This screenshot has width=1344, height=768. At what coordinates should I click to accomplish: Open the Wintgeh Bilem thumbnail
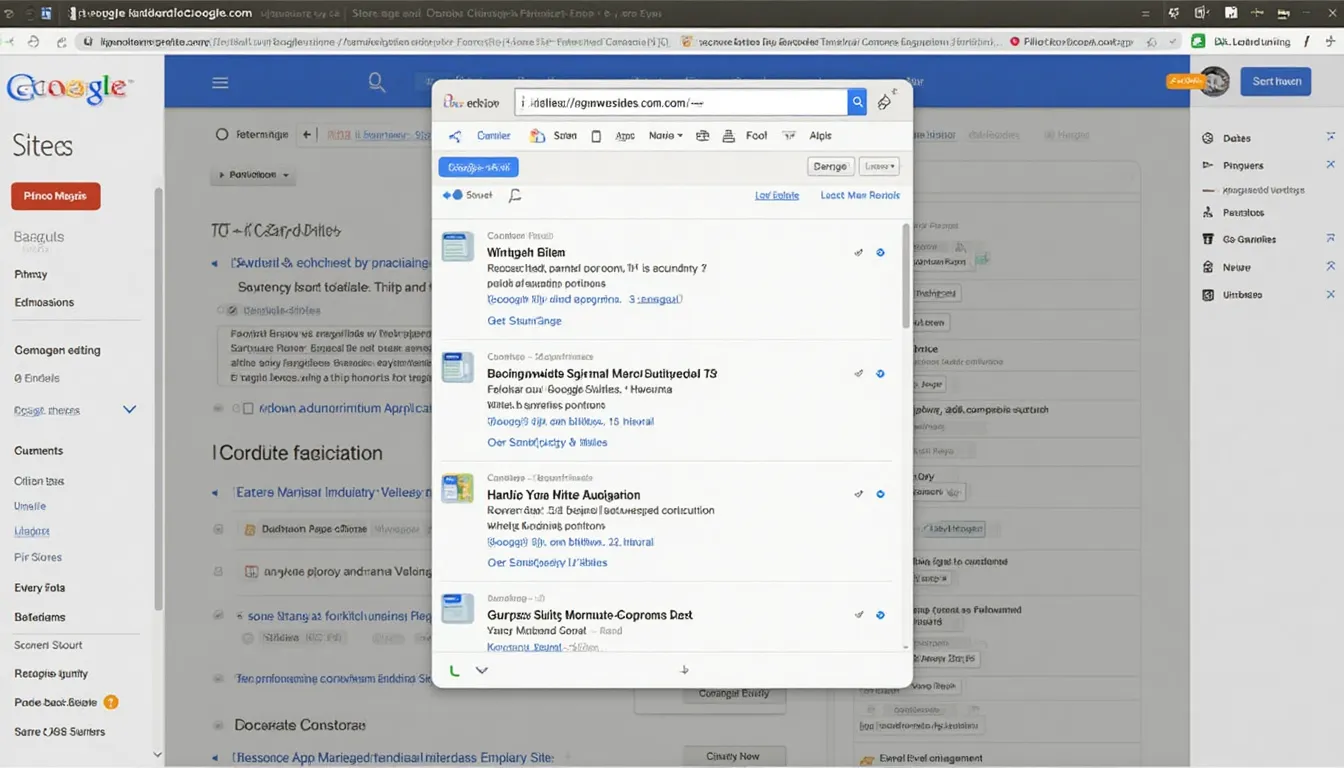tap(458, 246)
